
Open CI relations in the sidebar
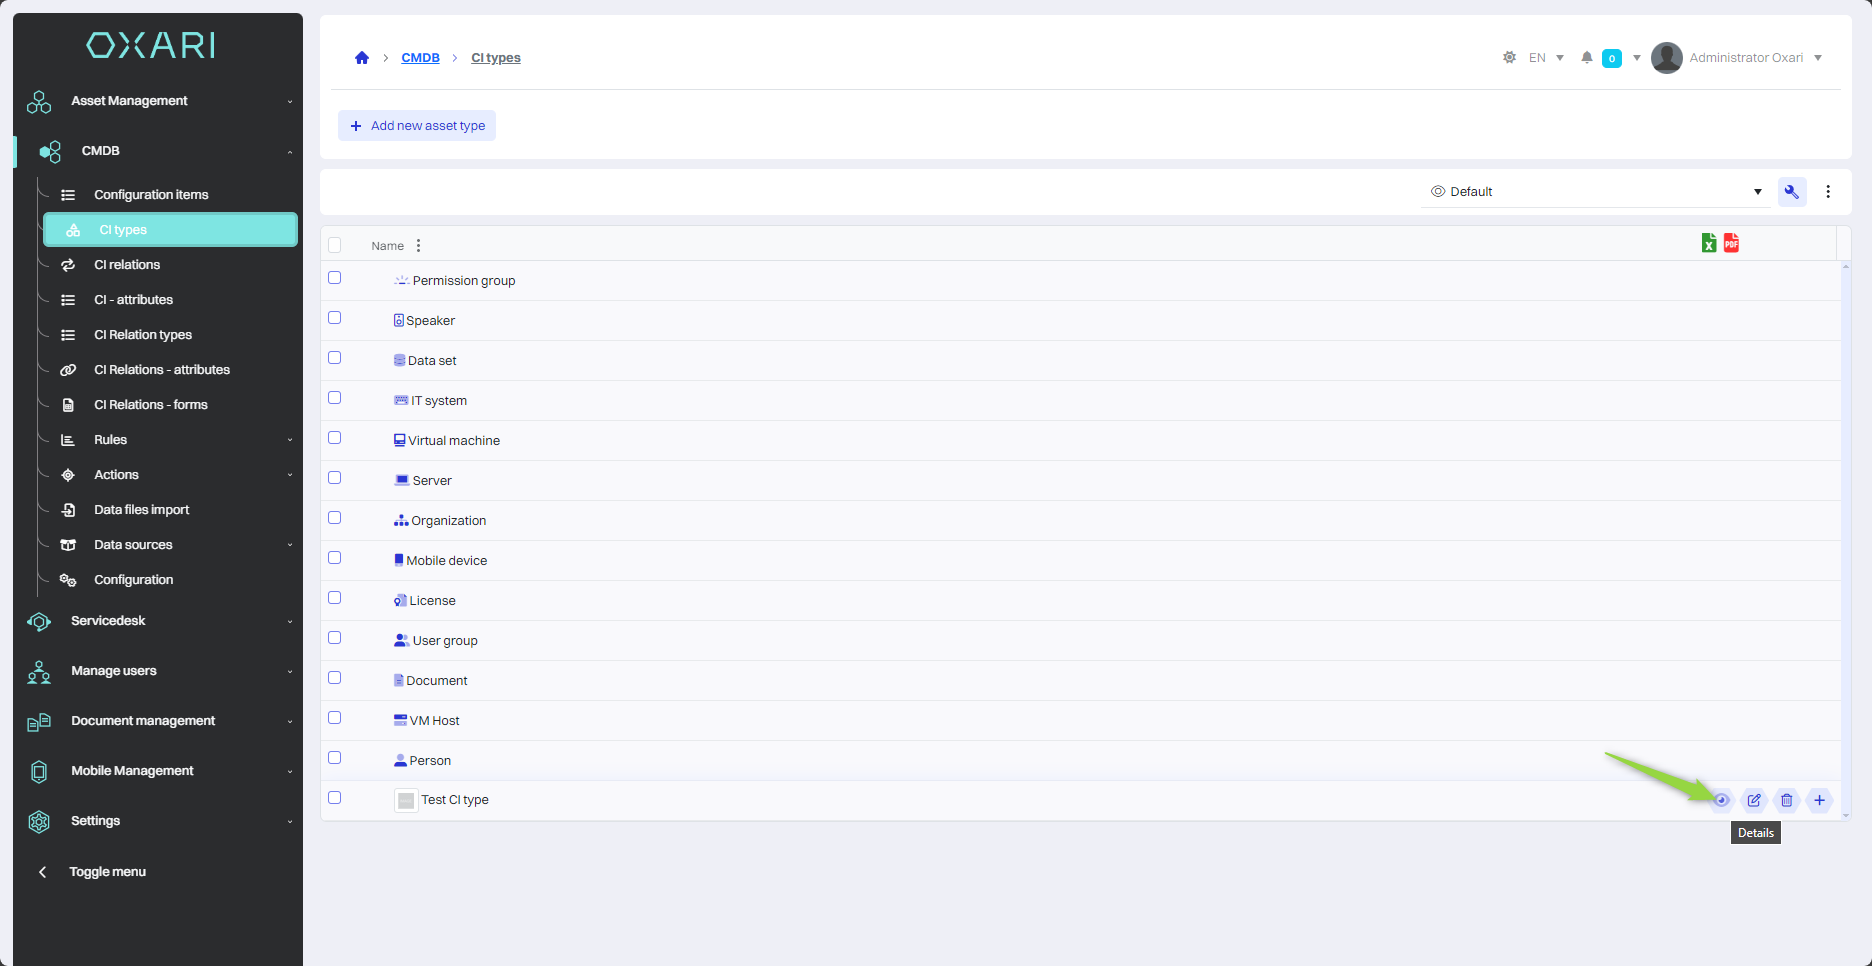[127, 265]
